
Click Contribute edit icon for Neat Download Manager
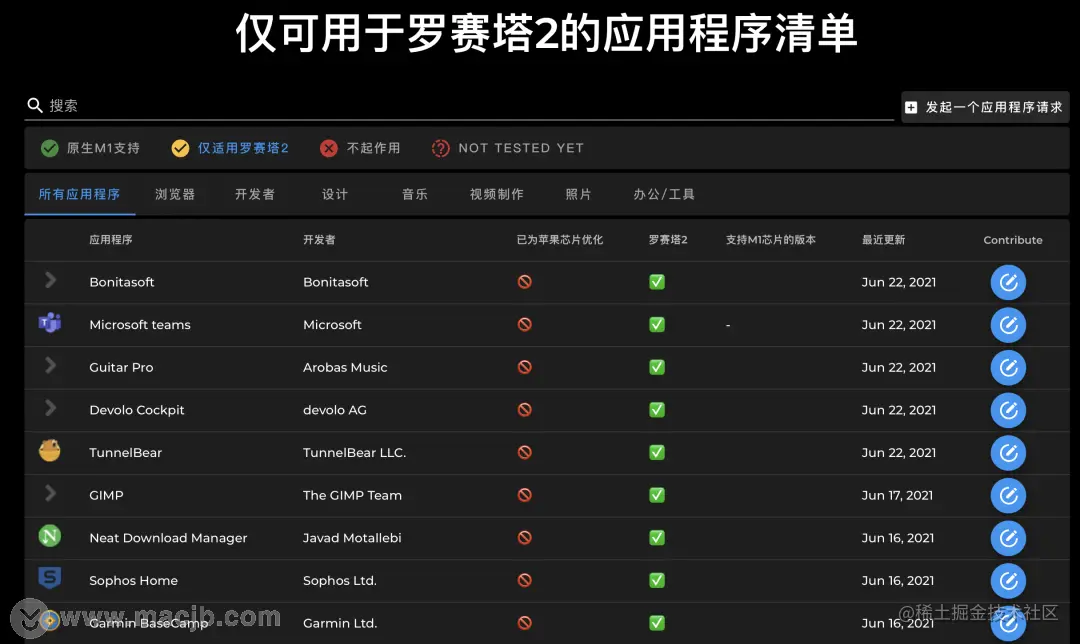(1008, 539)
